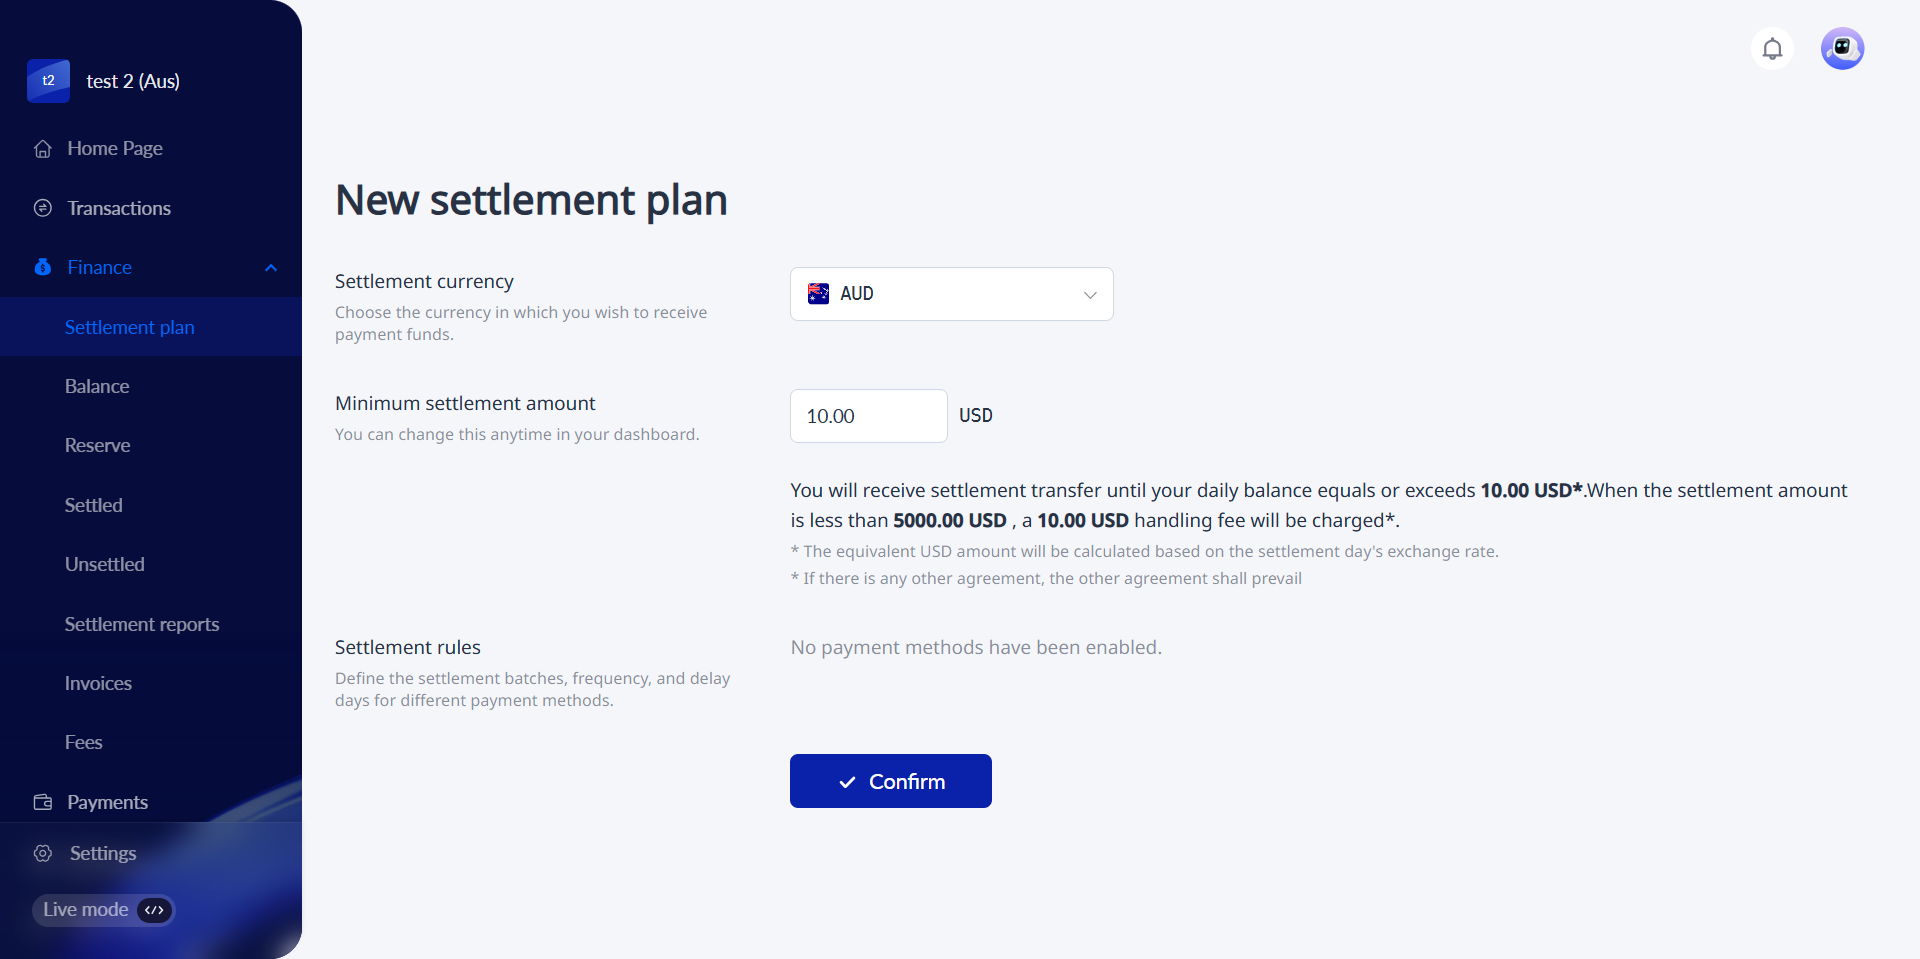Click the Finance money bag icon
This screenshot has height=959, width=1920.
(x=43, y=267)
